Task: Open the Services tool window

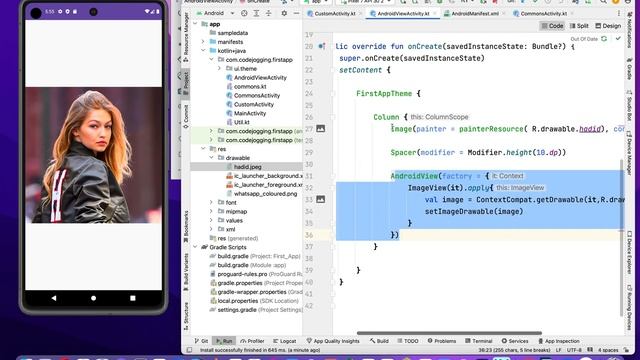Action: 515,341
